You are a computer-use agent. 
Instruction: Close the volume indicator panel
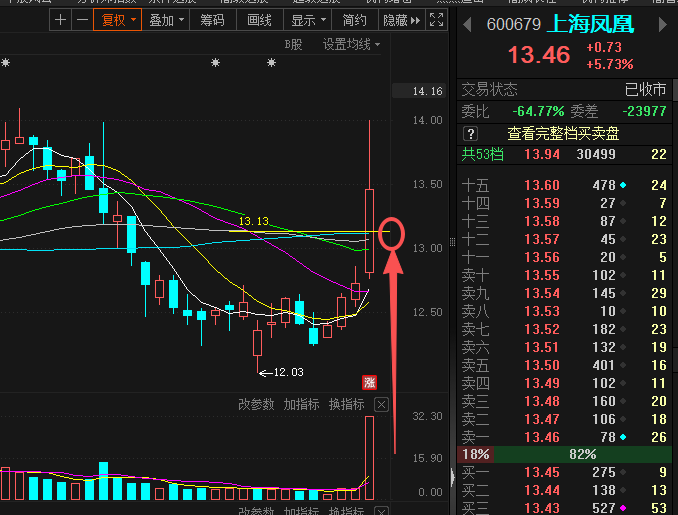pos(381,405)
